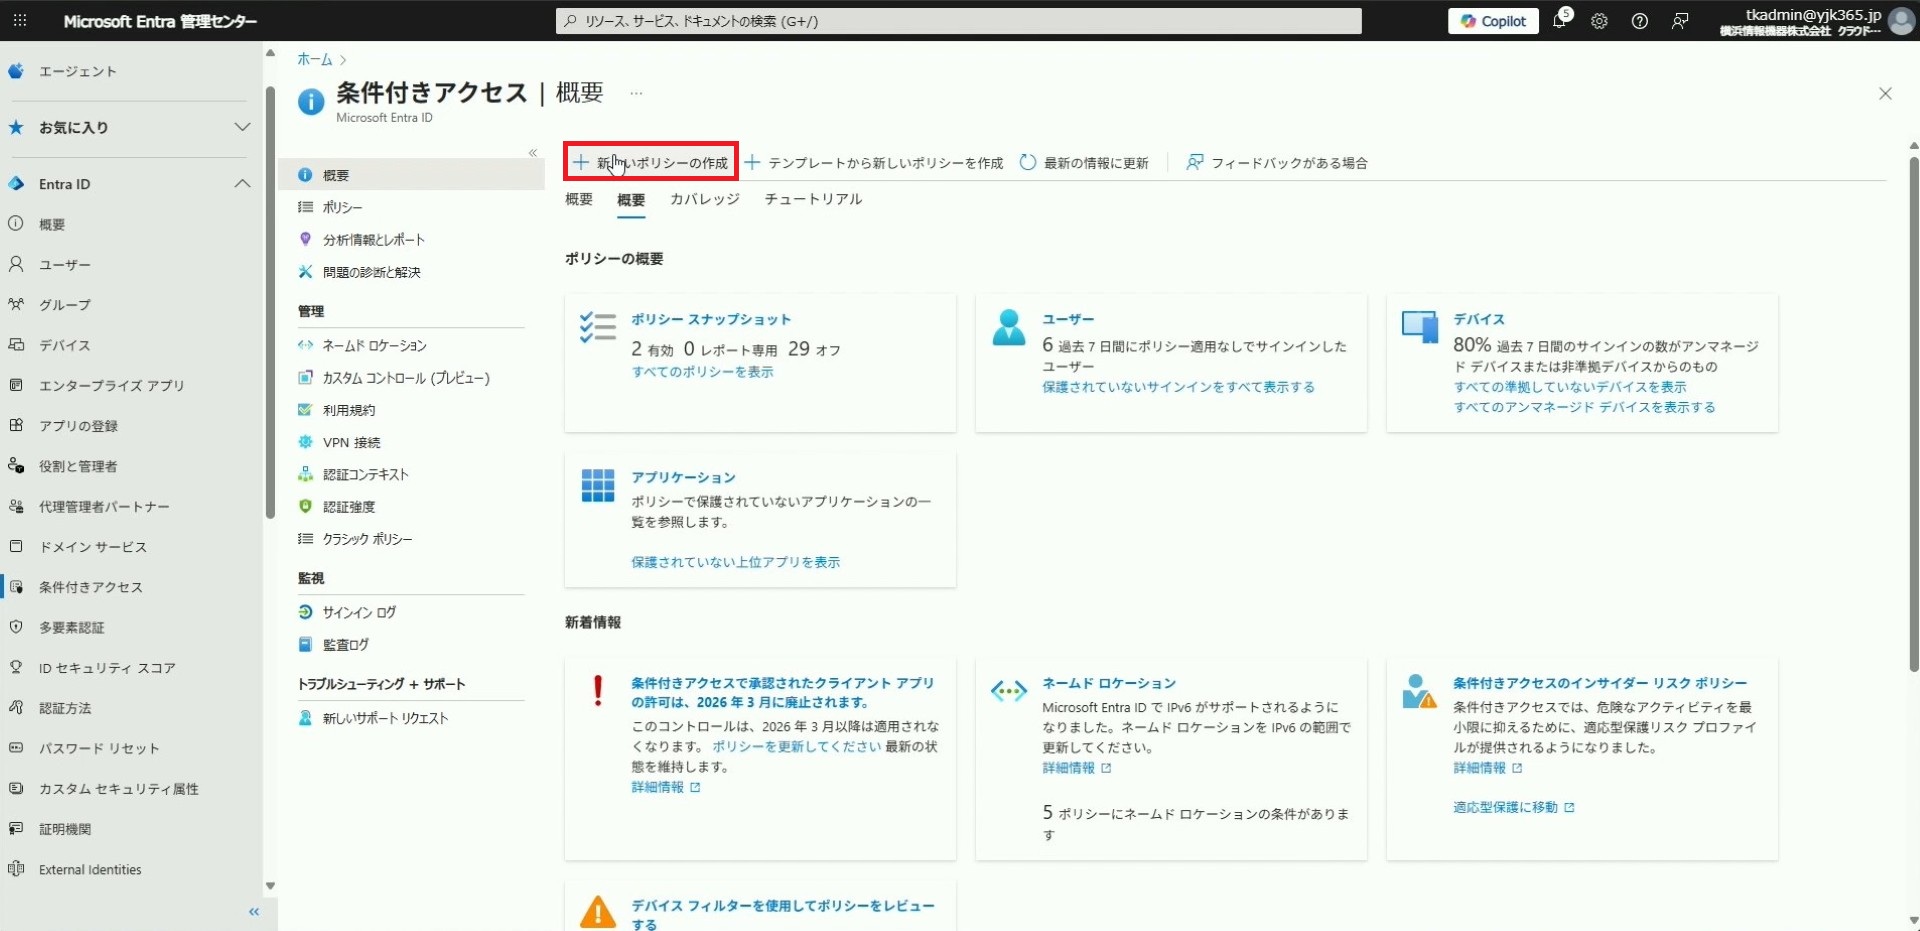Open the notifications bell icon

pos(1559,21)
